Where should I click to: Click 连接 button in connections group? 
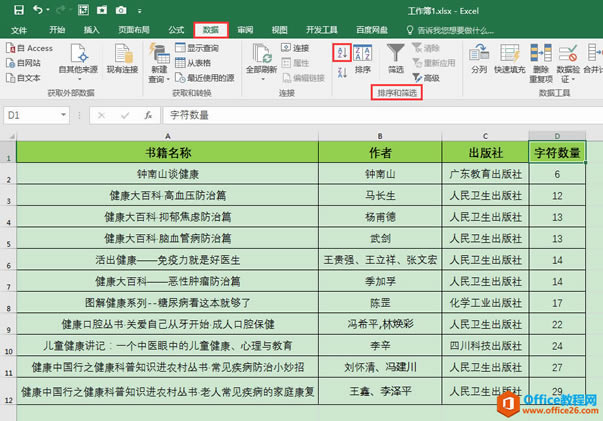pos(295,48)
